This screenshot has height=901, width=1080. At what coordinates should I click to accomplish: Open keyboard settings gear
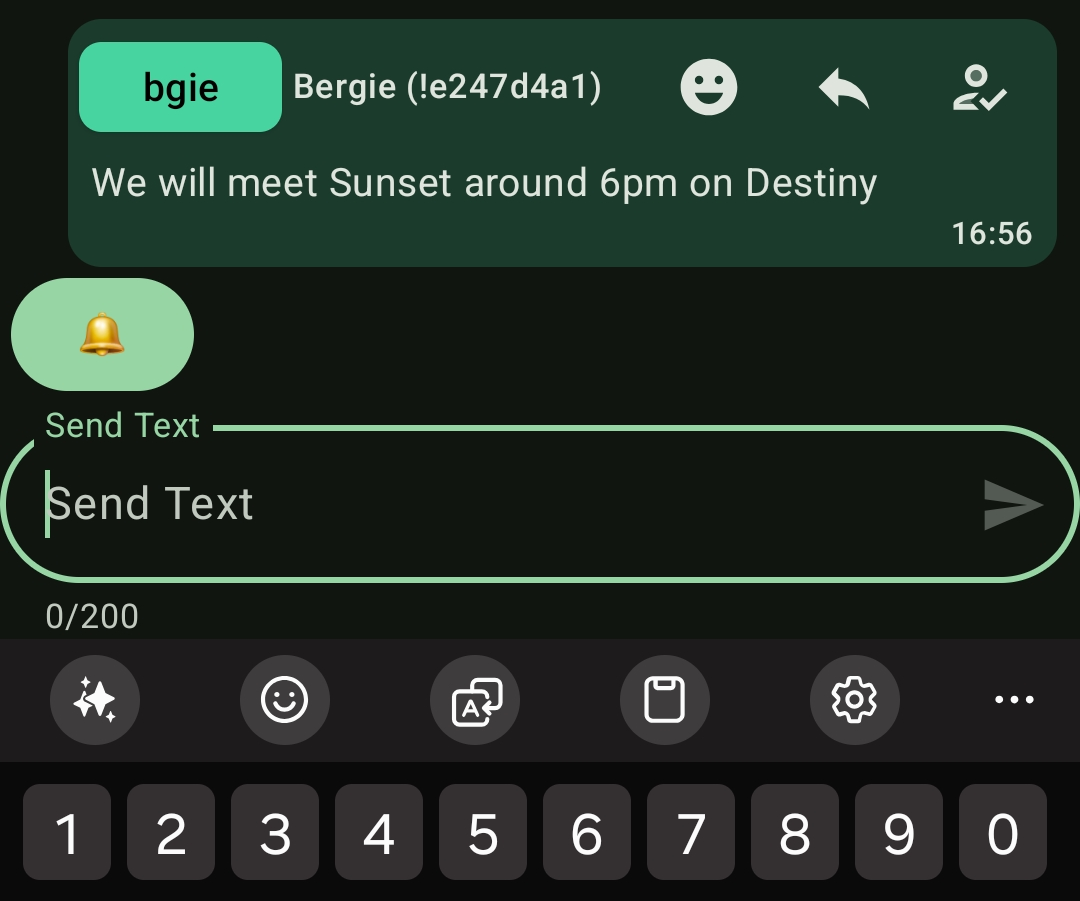click(x=855, y=700)
